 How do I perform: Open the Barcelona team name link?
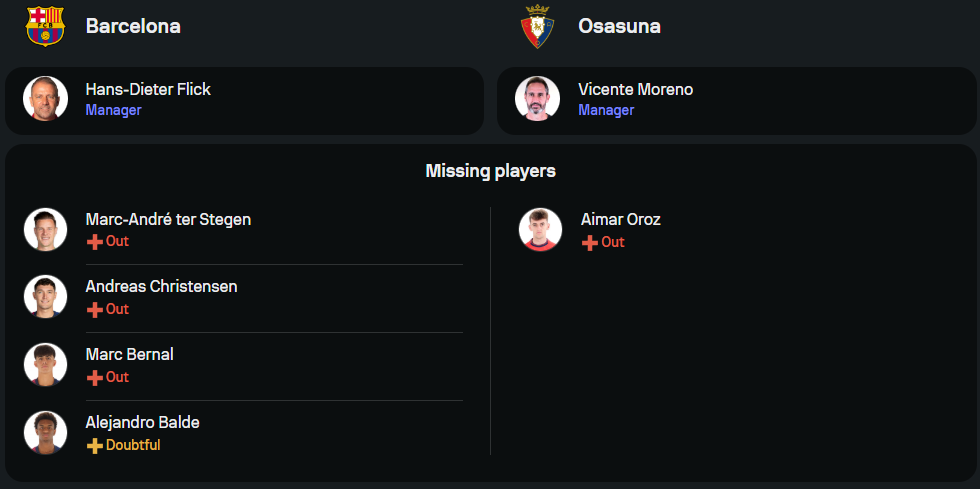tap(133, 27)
